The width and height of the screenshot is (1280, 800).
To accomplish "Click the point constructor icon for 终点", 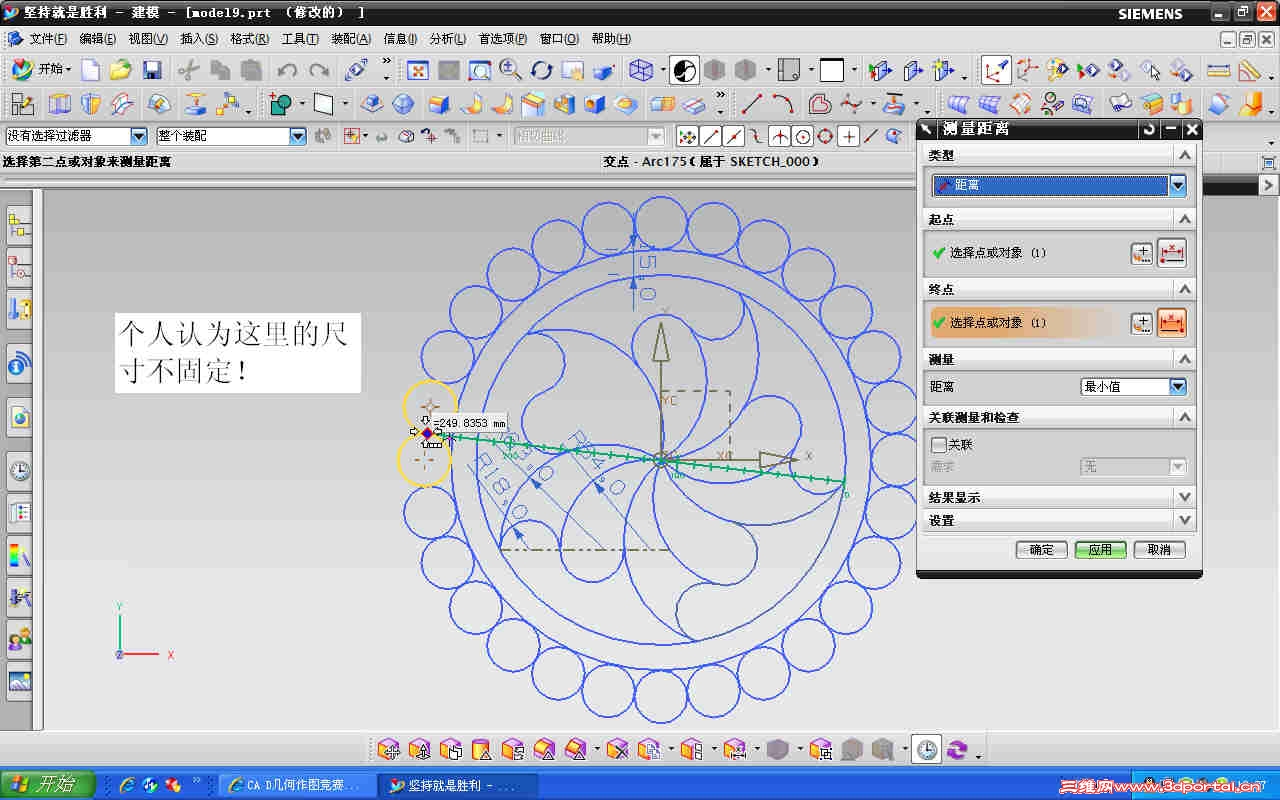I will pyautogui.click(x=1142, y=323).
